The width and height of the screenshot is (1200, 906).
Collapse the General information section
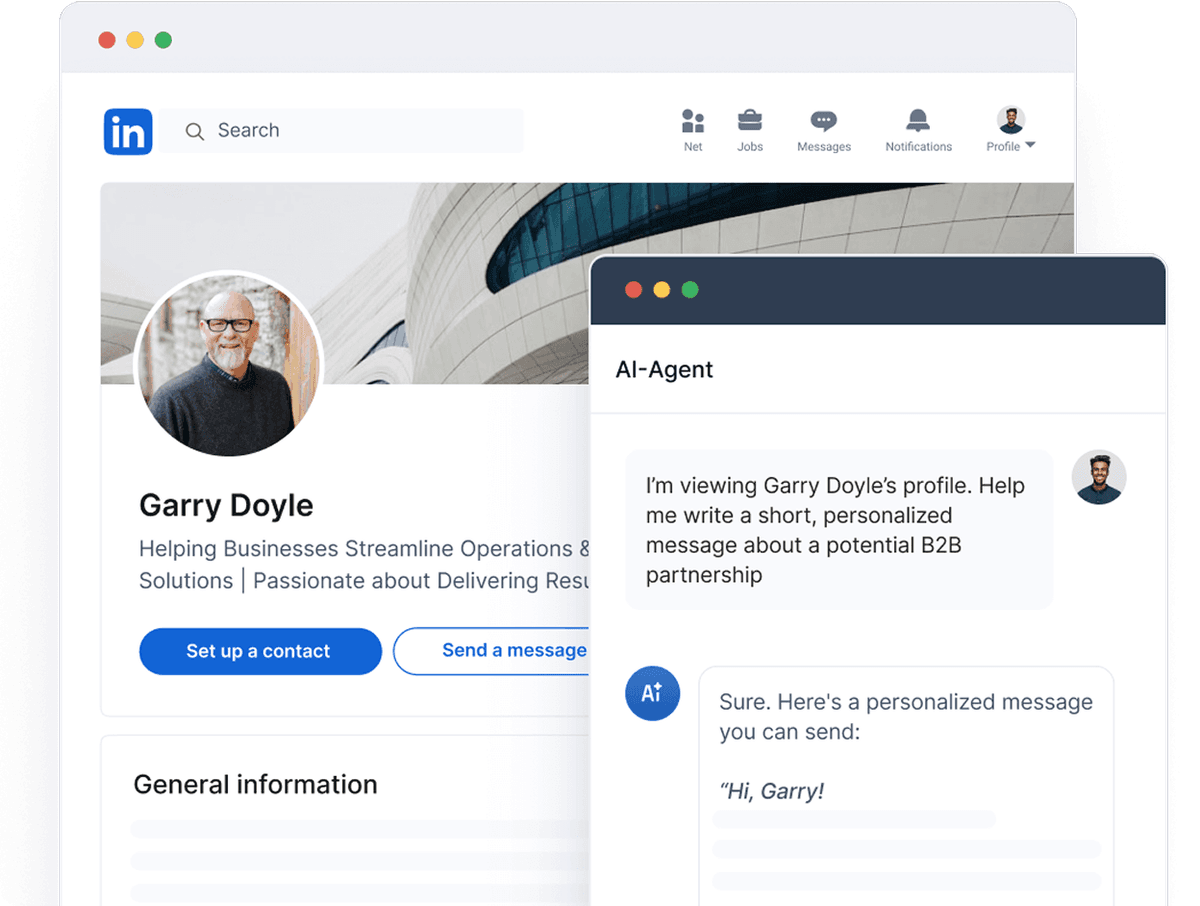[255, 784]
